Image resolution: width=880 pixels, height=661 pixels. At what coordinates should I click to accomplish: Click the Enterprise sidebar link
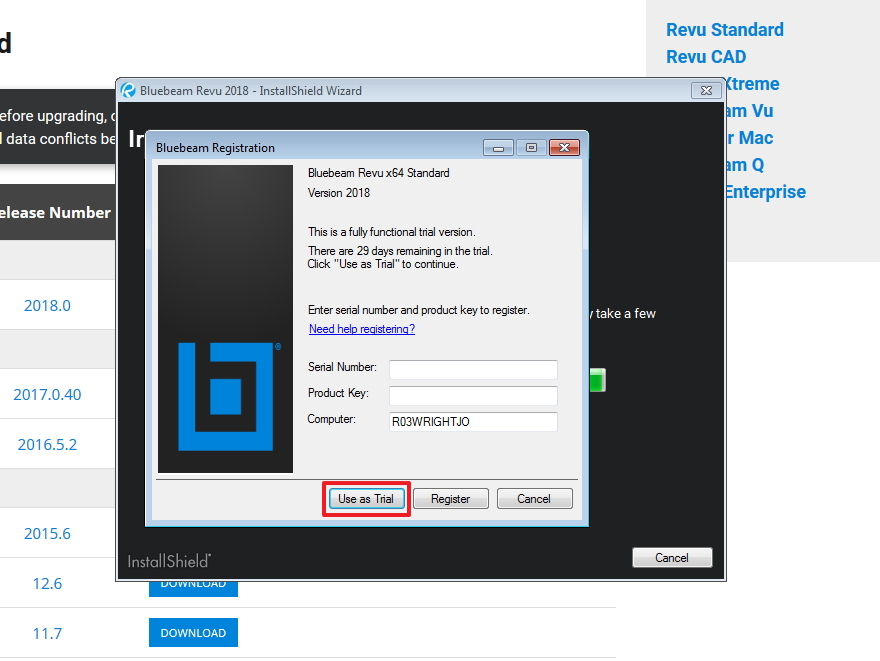(765, 192)
